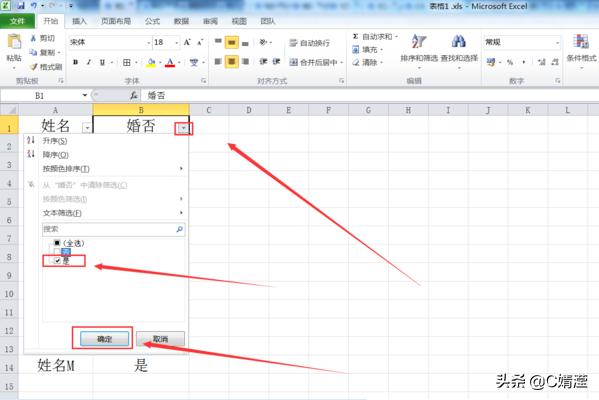599x400 pixels.
Task: Check the 否 filter checkbox
Action: point(57,251)
